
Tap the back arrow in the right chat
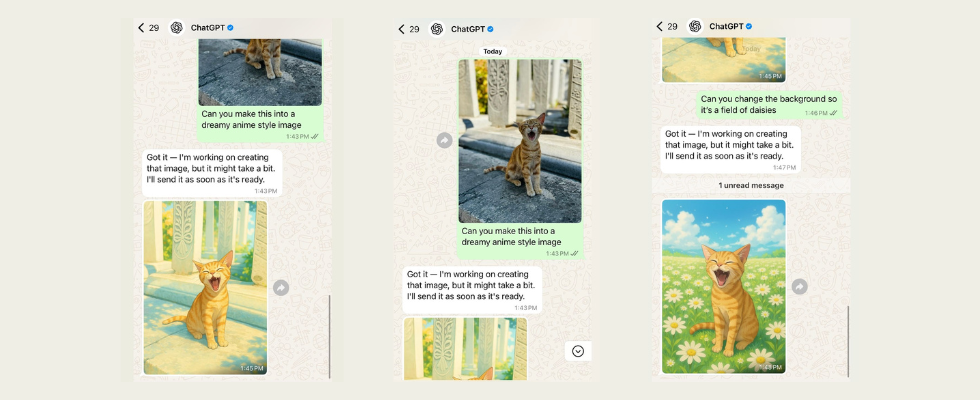[x=660, y=26]
